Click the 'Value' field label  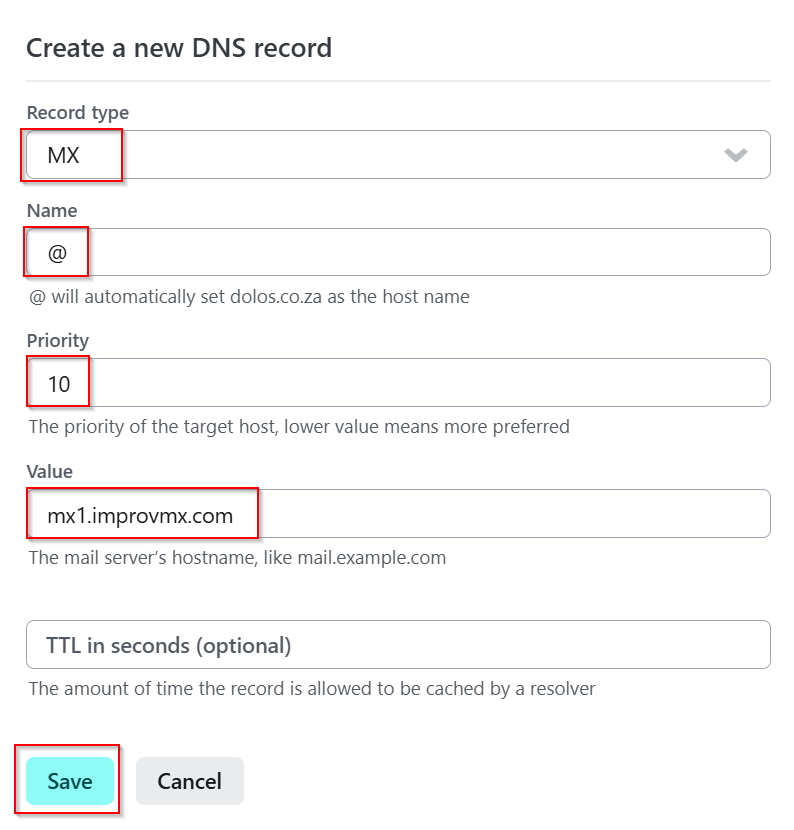[50, 471]
